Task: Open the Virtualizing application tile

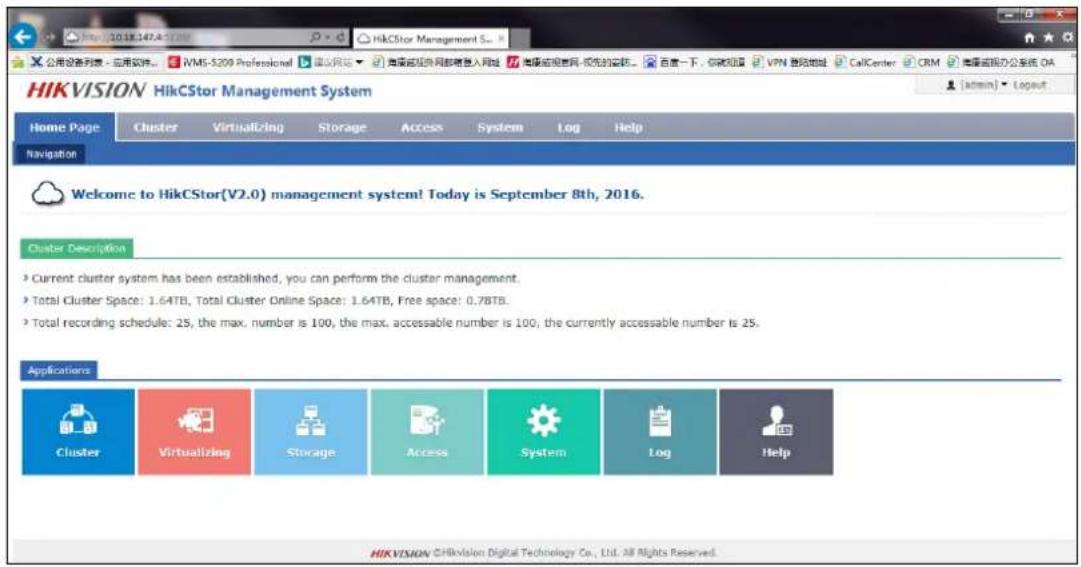Action: 194,432
